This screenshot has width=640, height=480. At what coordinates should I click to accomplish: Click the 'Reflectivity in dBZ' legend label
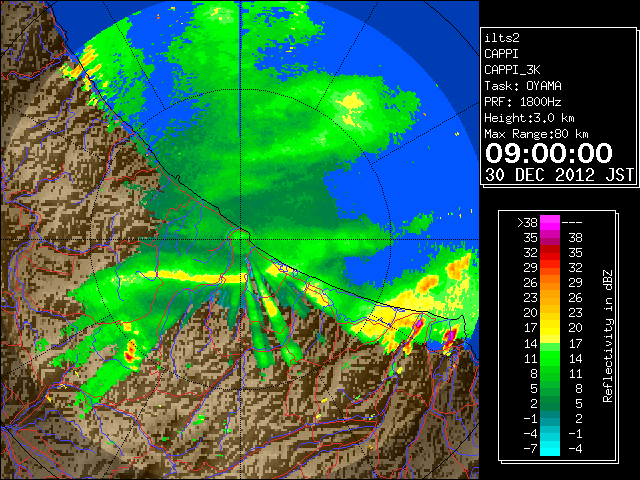pos(608,336)
